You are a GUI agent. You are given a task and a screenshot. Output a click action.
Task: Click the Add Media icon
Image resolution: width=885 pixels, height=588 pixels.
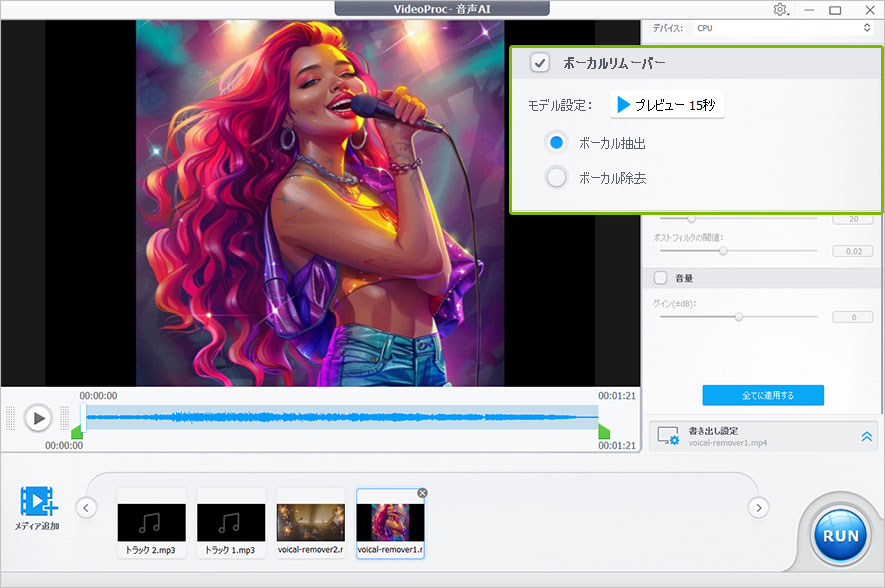[38, 501]
